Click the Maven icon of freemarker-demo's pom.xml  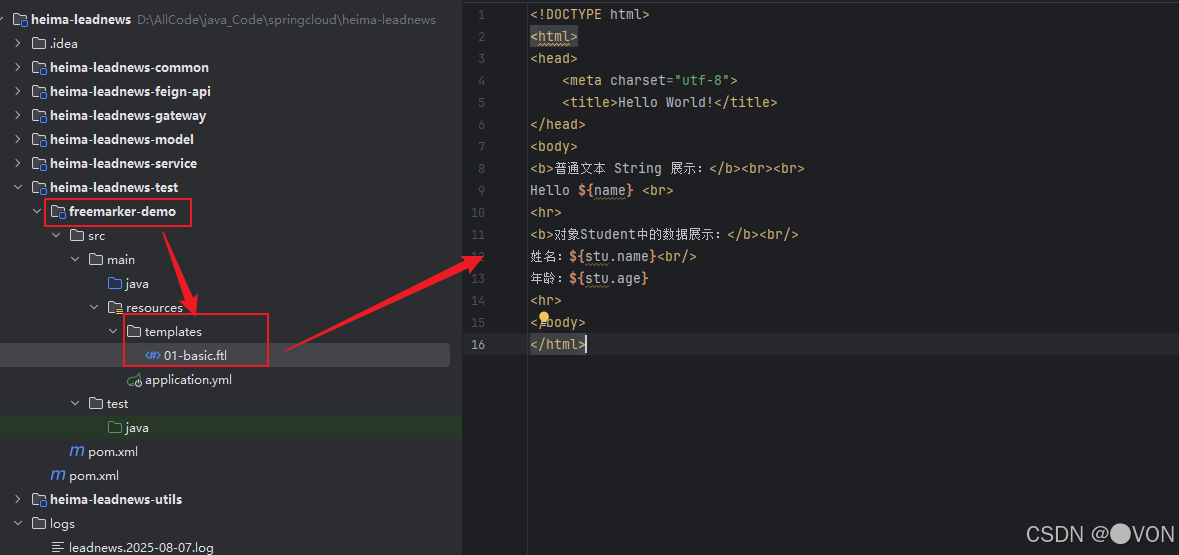[77, 451]
